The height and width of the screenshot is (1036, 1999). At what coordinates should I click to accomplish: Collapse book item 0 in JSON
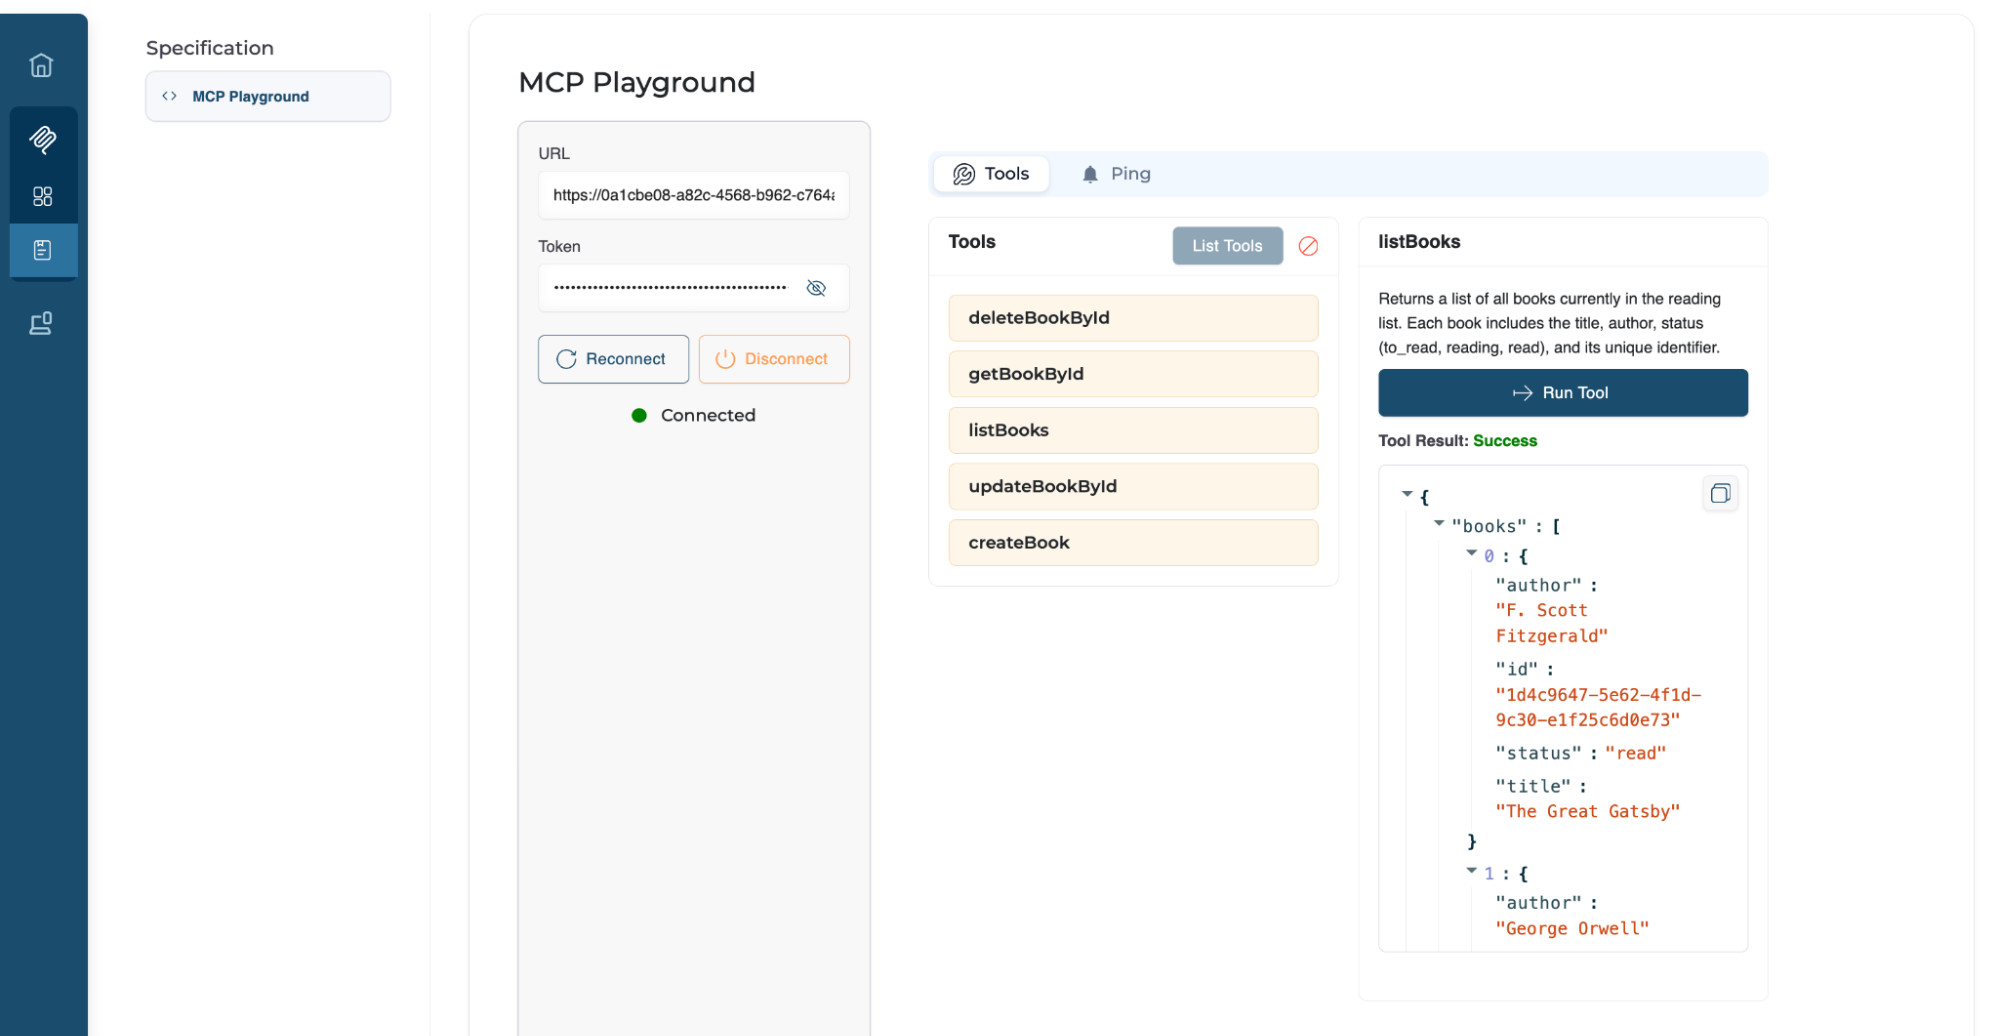coord(1471,553)
